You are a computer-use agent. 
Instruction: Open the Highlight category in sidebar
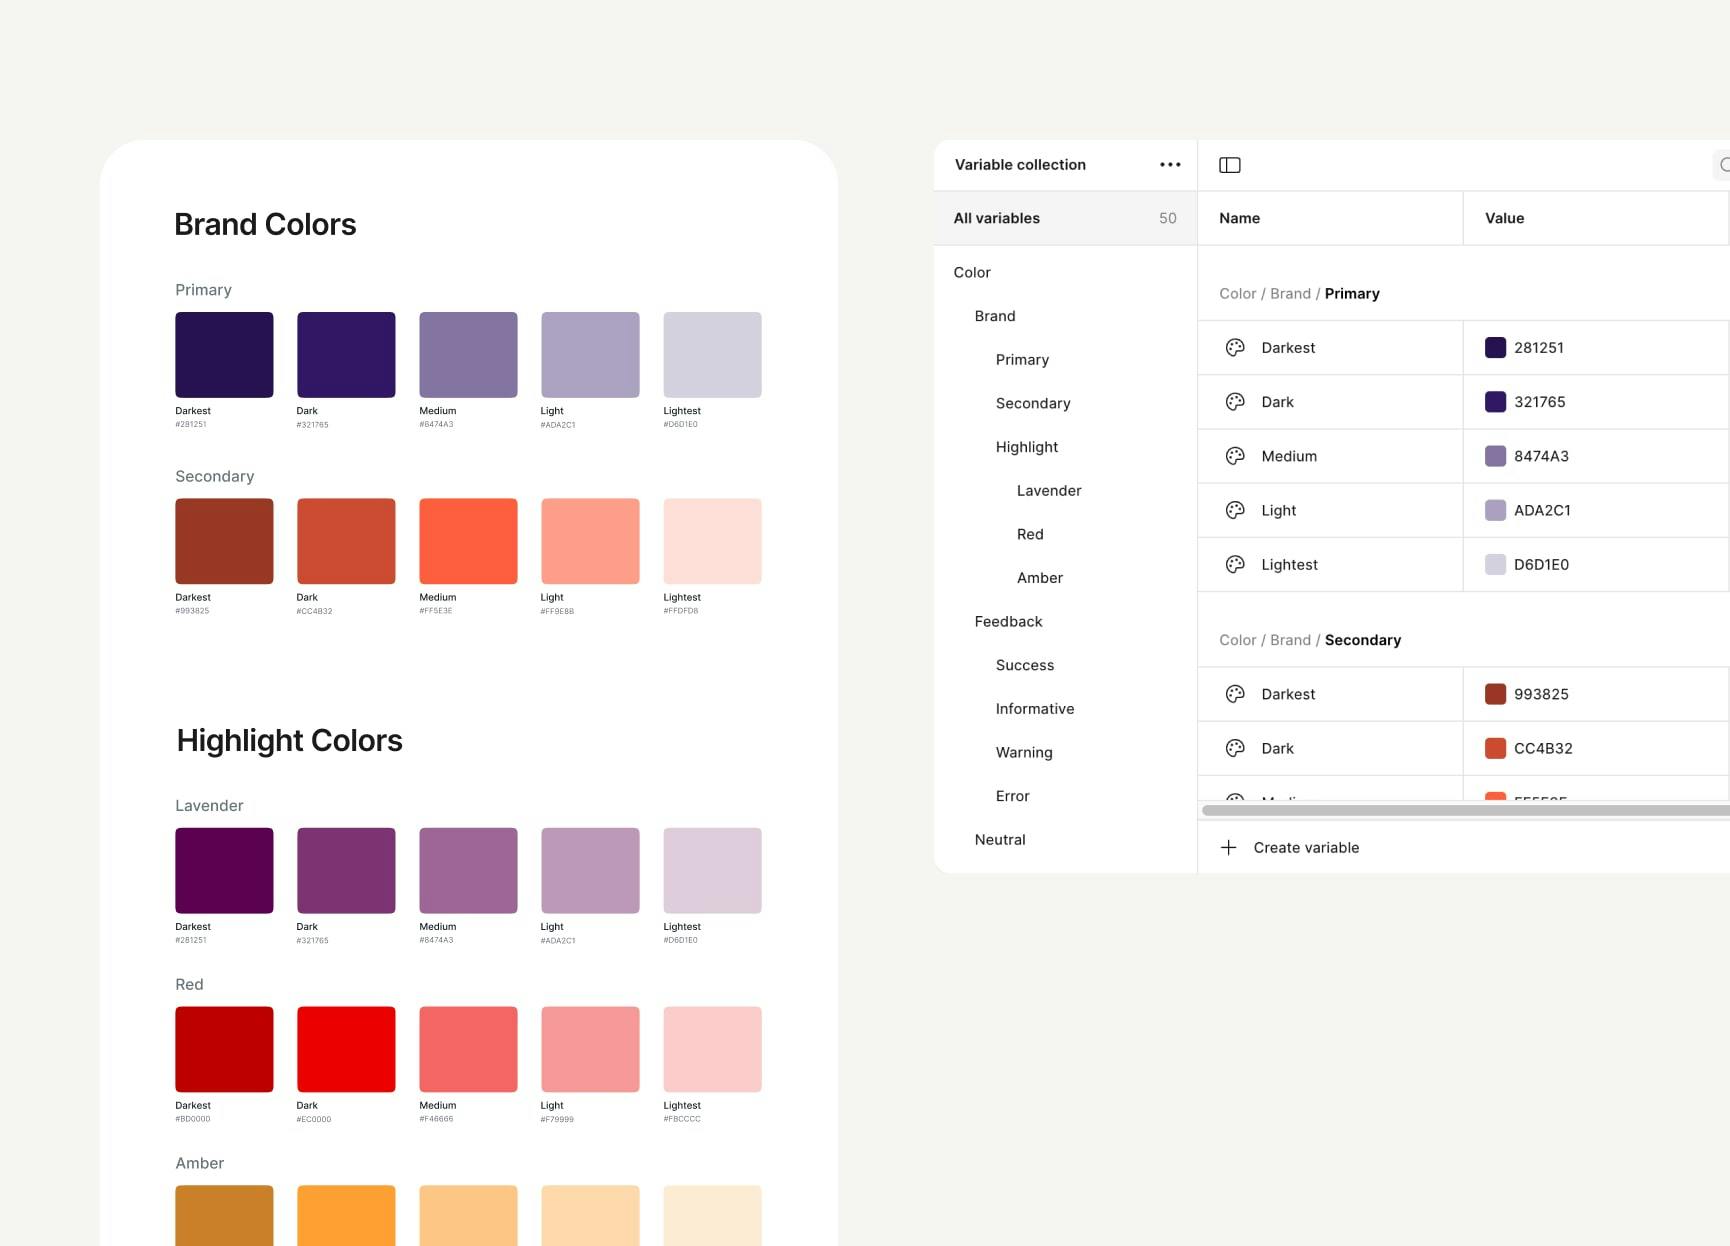(x=1027, y=447)
